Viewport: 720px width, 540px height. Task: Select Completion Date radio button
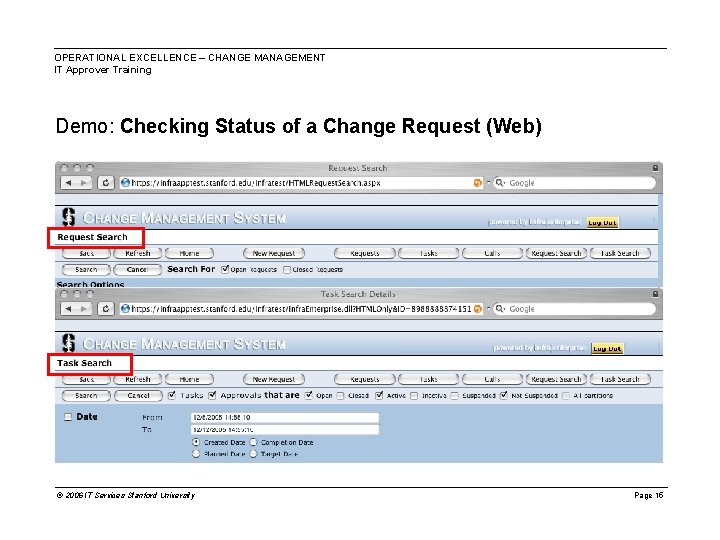pyautogui.click(x=253, y=442)
